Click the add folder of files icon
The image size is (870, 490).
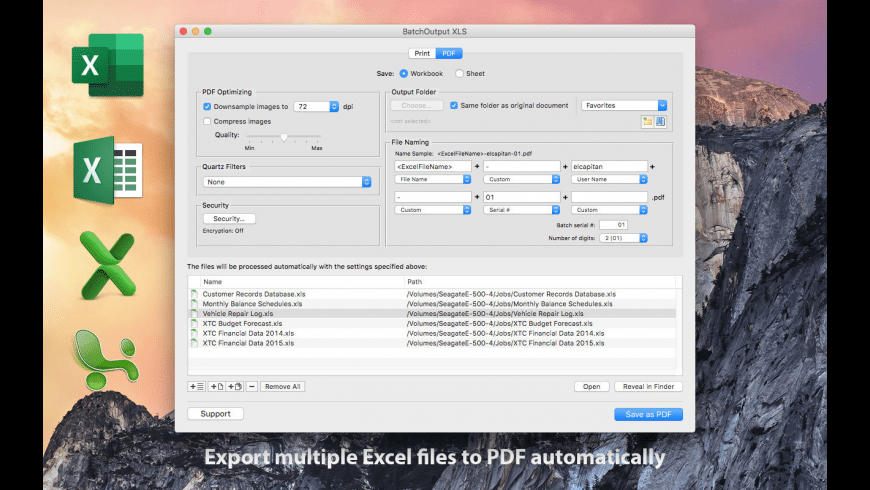pyautogui.click(x=235, y=386)
